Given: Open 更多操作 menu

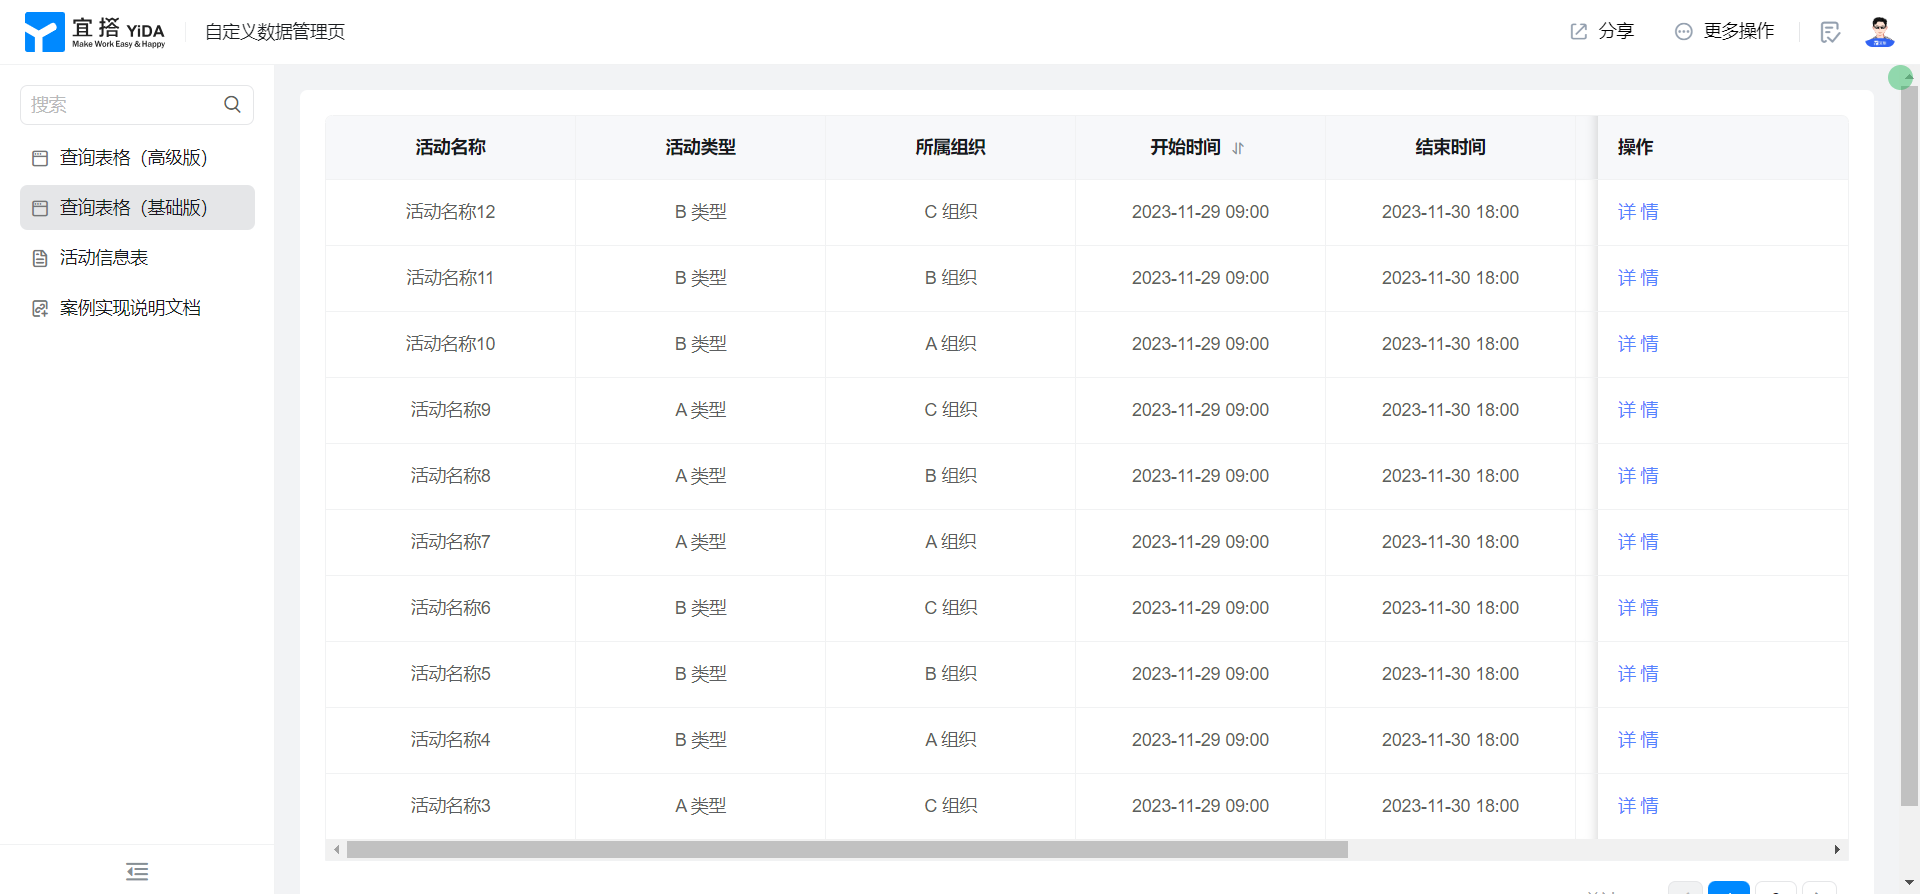Looking at the screenshot, I should (x=1725, y=32).
